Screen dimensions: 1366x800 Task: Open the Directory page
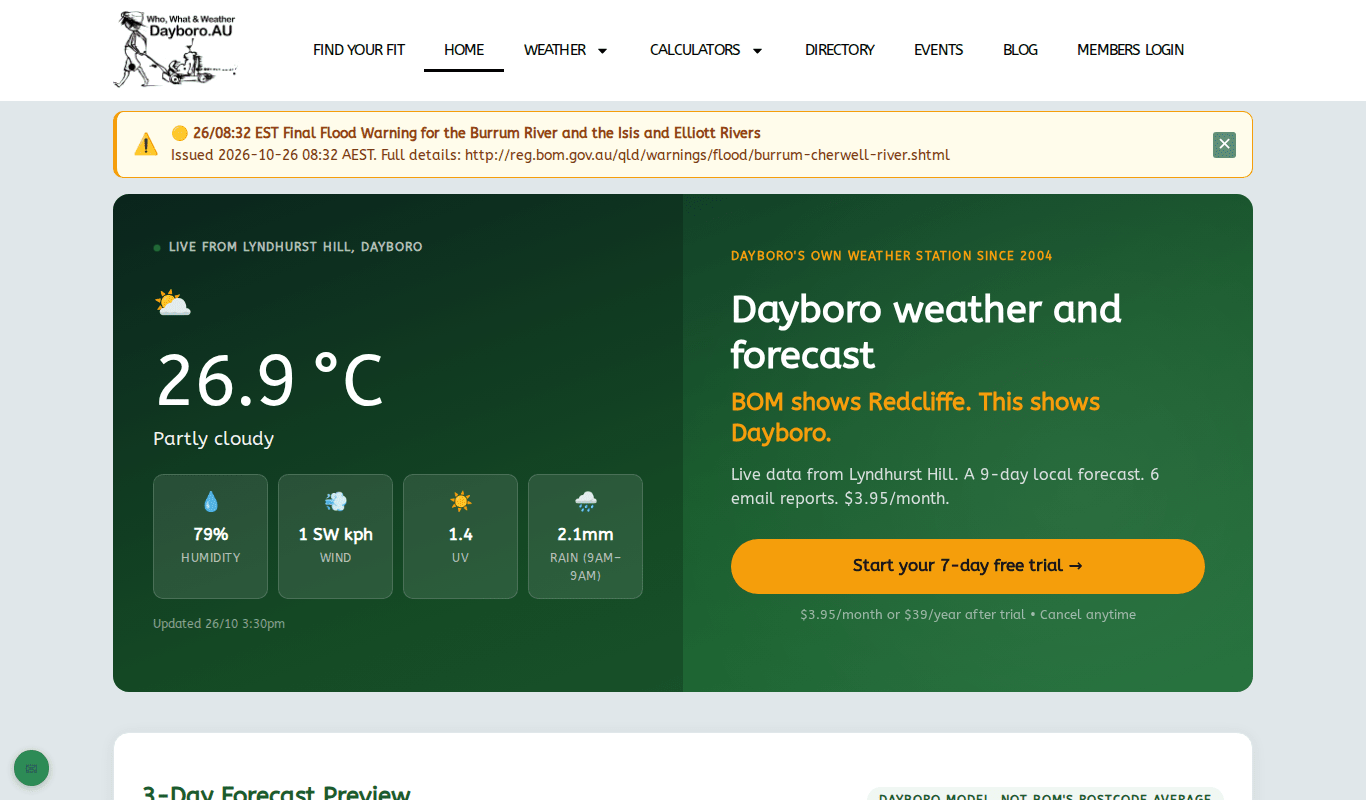[x=840, y=50]
